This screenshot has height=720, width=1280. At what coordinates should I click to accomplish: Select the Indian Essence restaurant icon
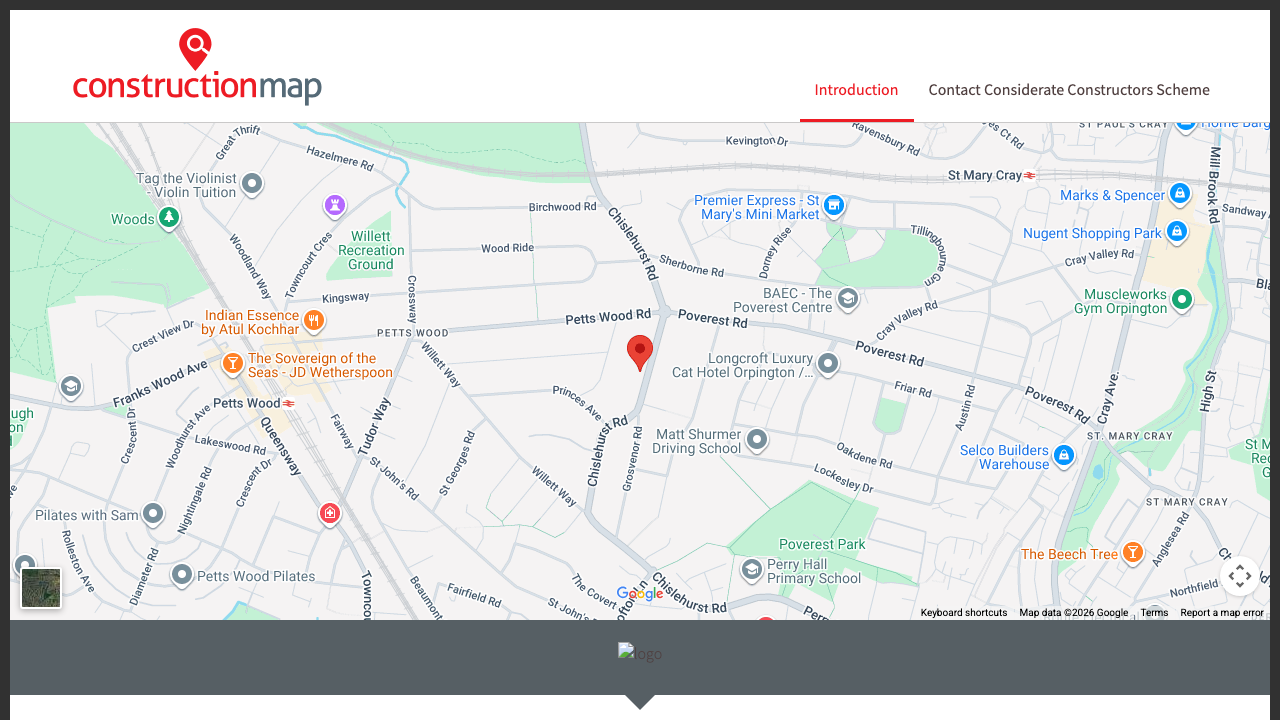[x=313, y=320]
